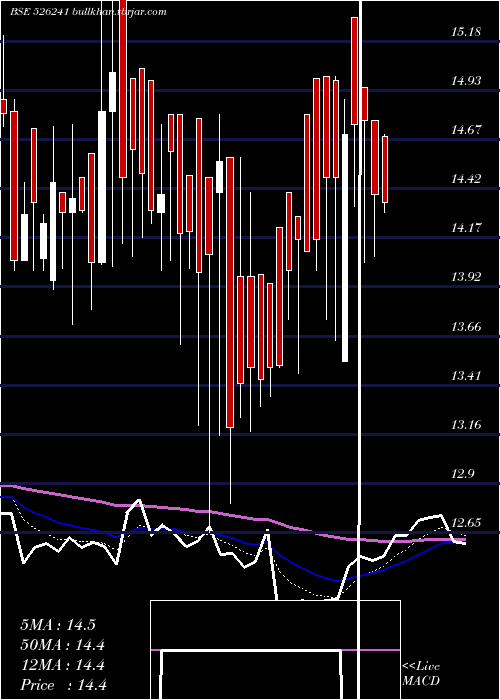Image resolution: width=500 pixels, height=700 pixels.
Task: Click the 13.66 price axis label
Action: point(466,327)
